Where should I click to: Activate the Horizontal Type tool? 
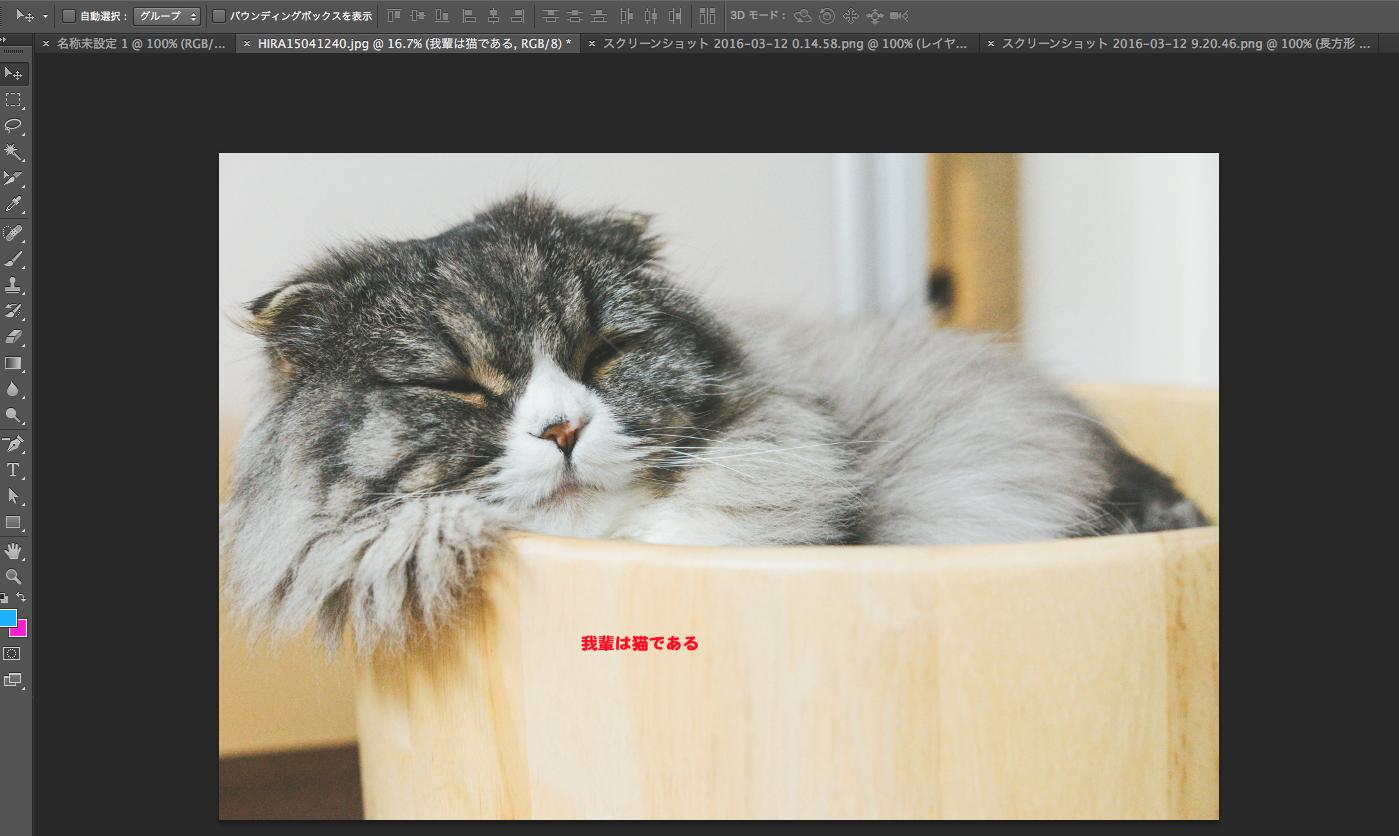pyautogui.click(x=14, y=469)
